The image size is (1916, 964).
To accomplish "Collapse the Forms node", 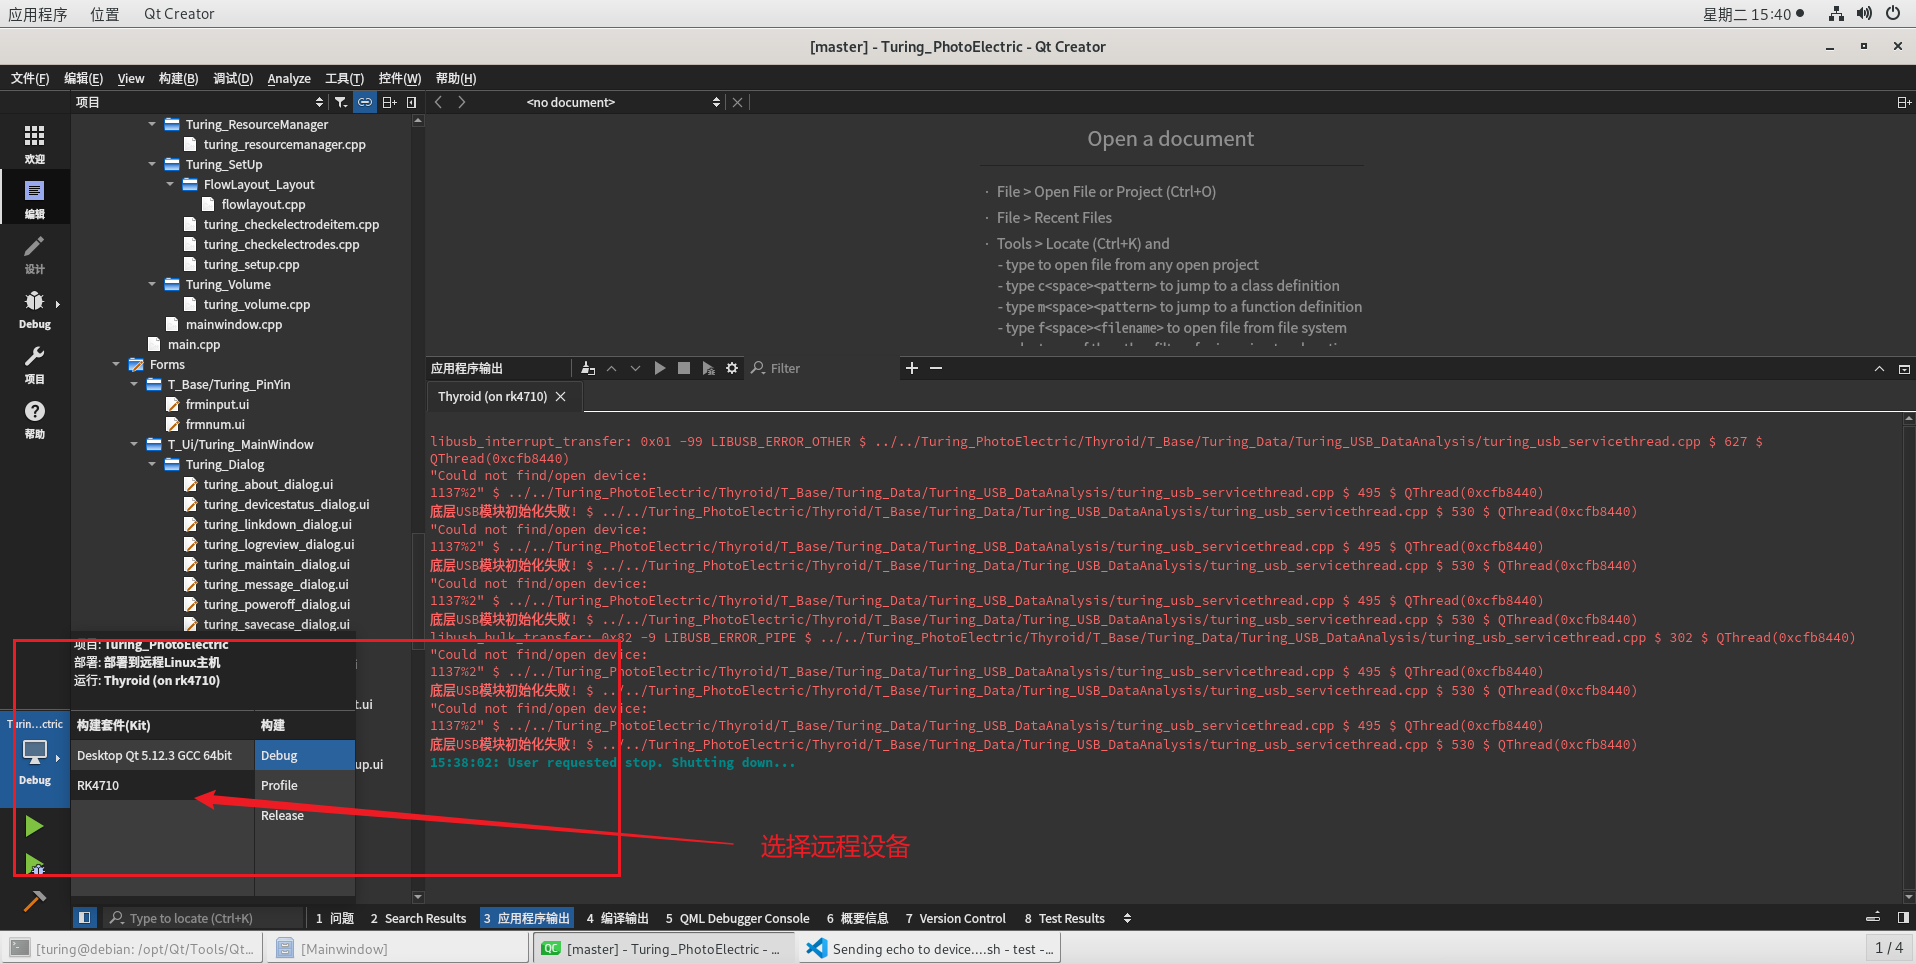I will [x=116, y=364].
